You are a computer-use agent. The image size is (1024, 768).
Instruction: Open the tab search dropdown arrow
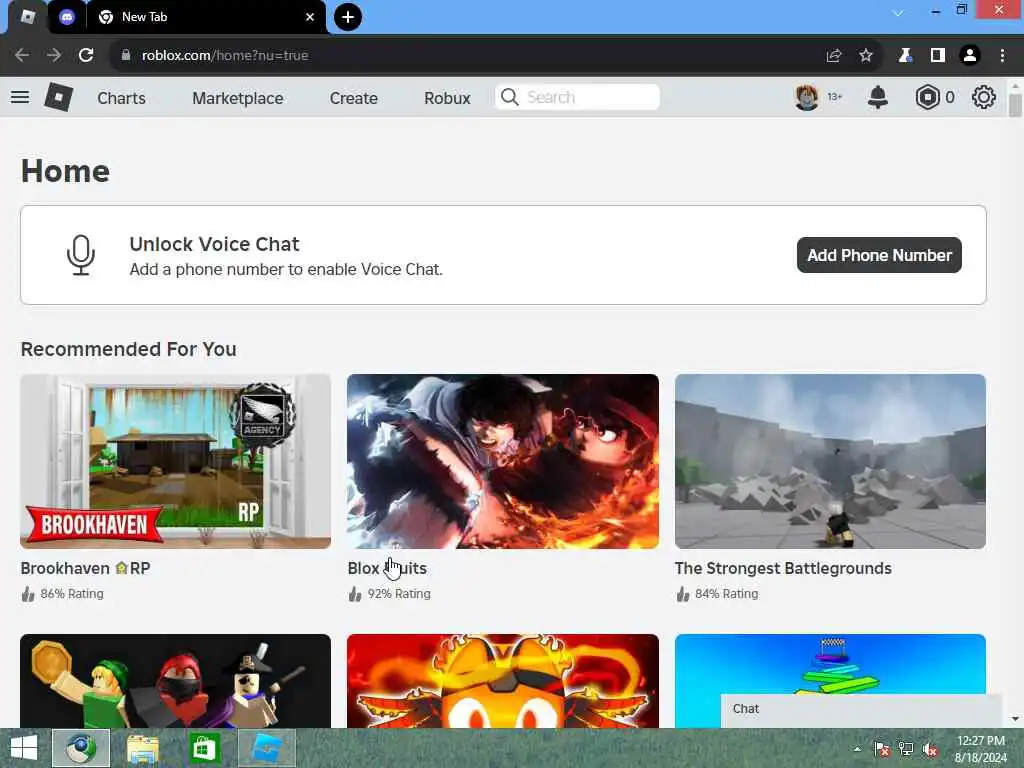click(x=899, y=13)
